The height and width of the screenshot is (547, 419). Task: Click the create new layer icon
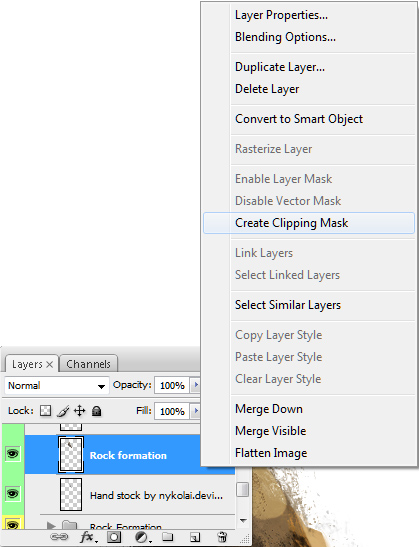click(195, 537)
